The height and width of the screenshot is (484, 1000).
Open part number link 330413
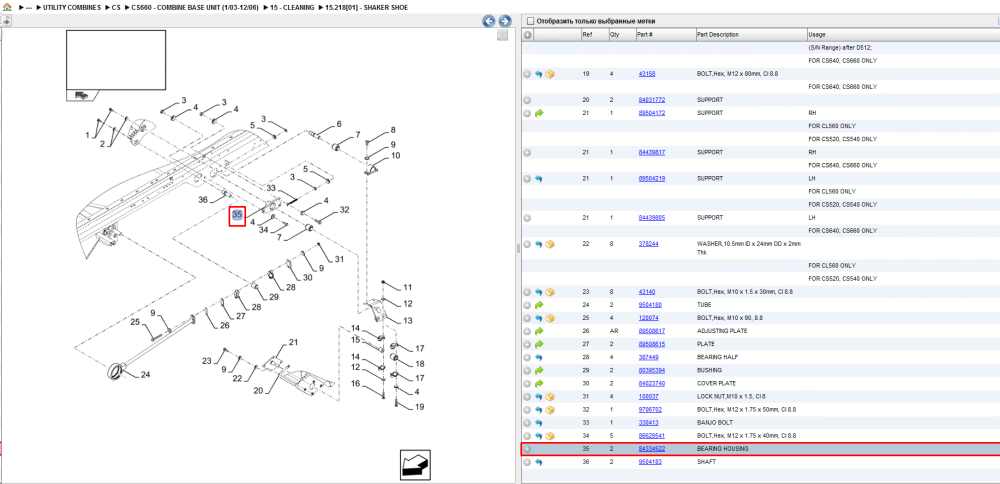tap(648, 423)
